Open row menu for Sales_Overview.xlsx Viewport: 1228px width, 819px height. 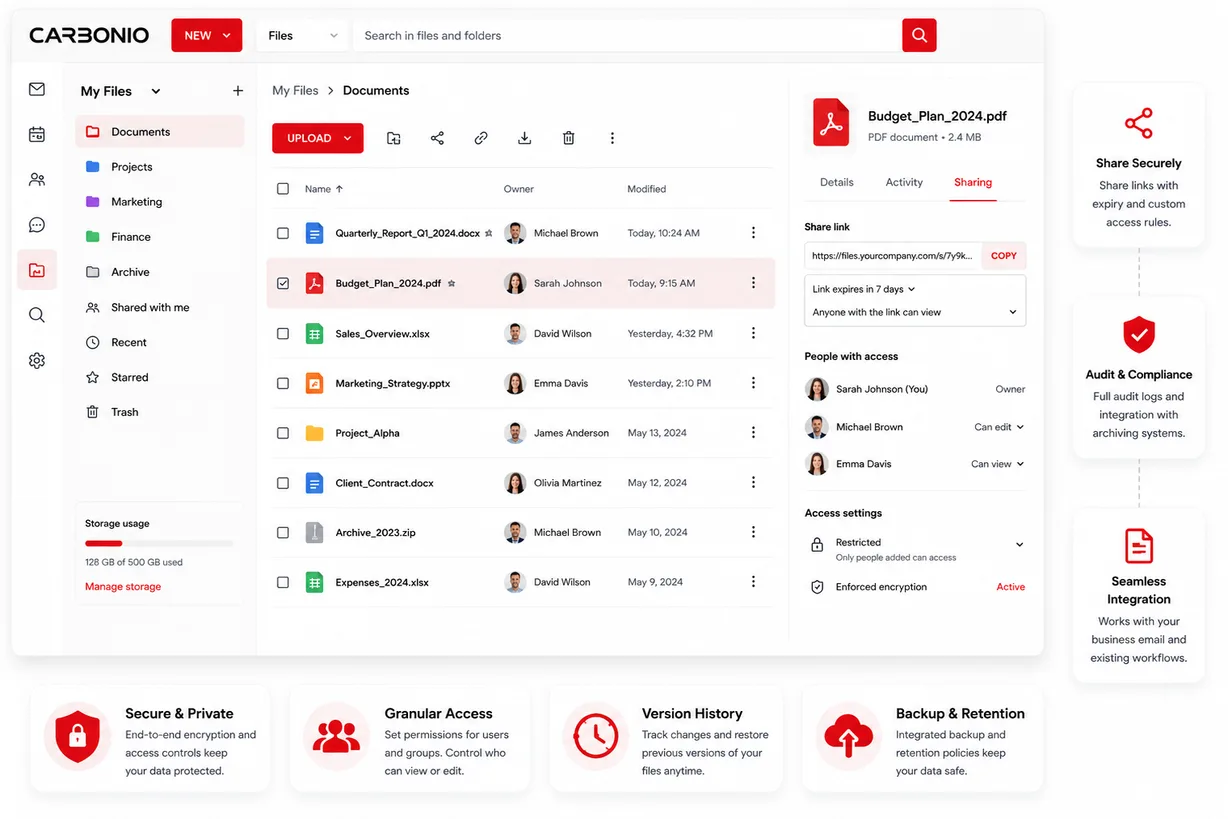coord(753,333)
